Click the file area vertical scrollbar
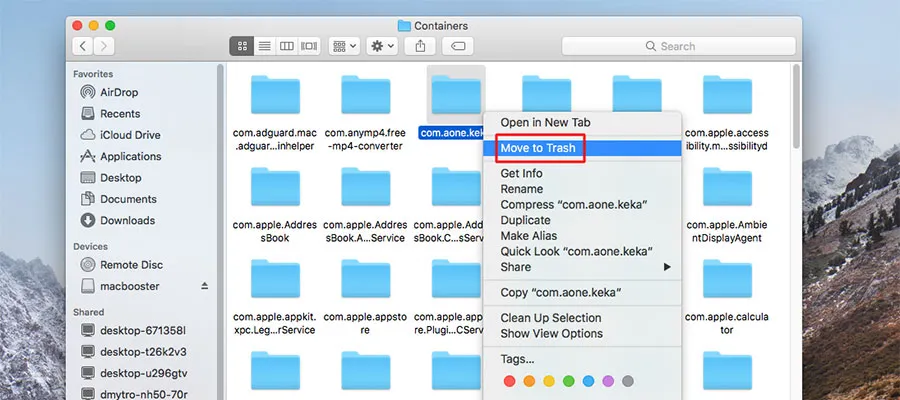This screenshot has width=900, height=400. (796, 106)
